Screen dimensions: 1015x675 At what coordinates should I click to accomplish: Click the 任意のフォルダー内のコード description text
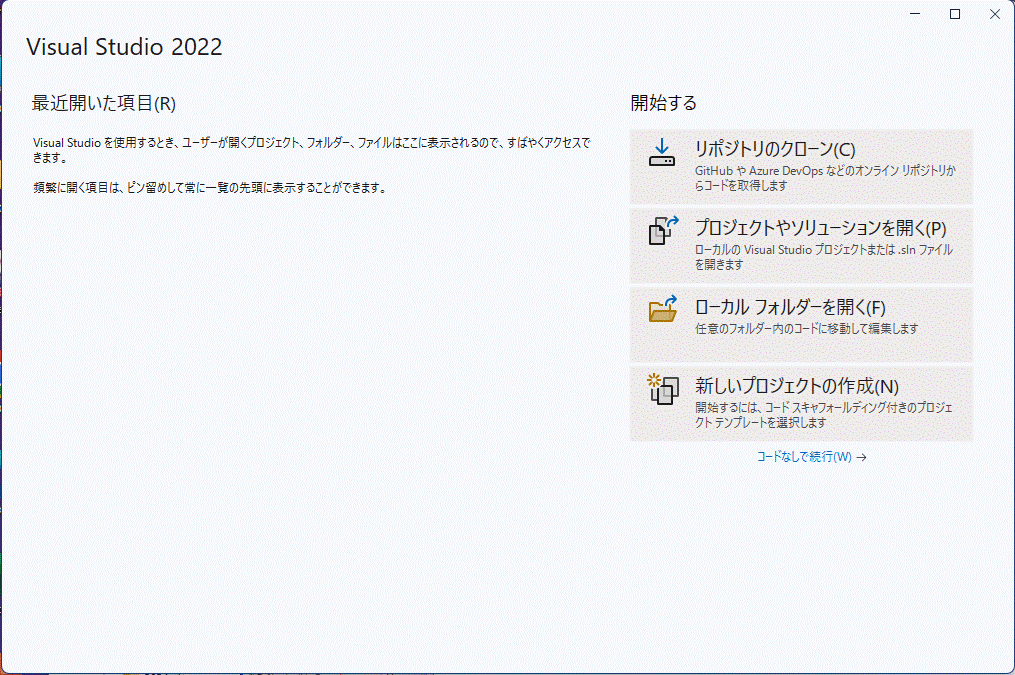coord(806,328)
